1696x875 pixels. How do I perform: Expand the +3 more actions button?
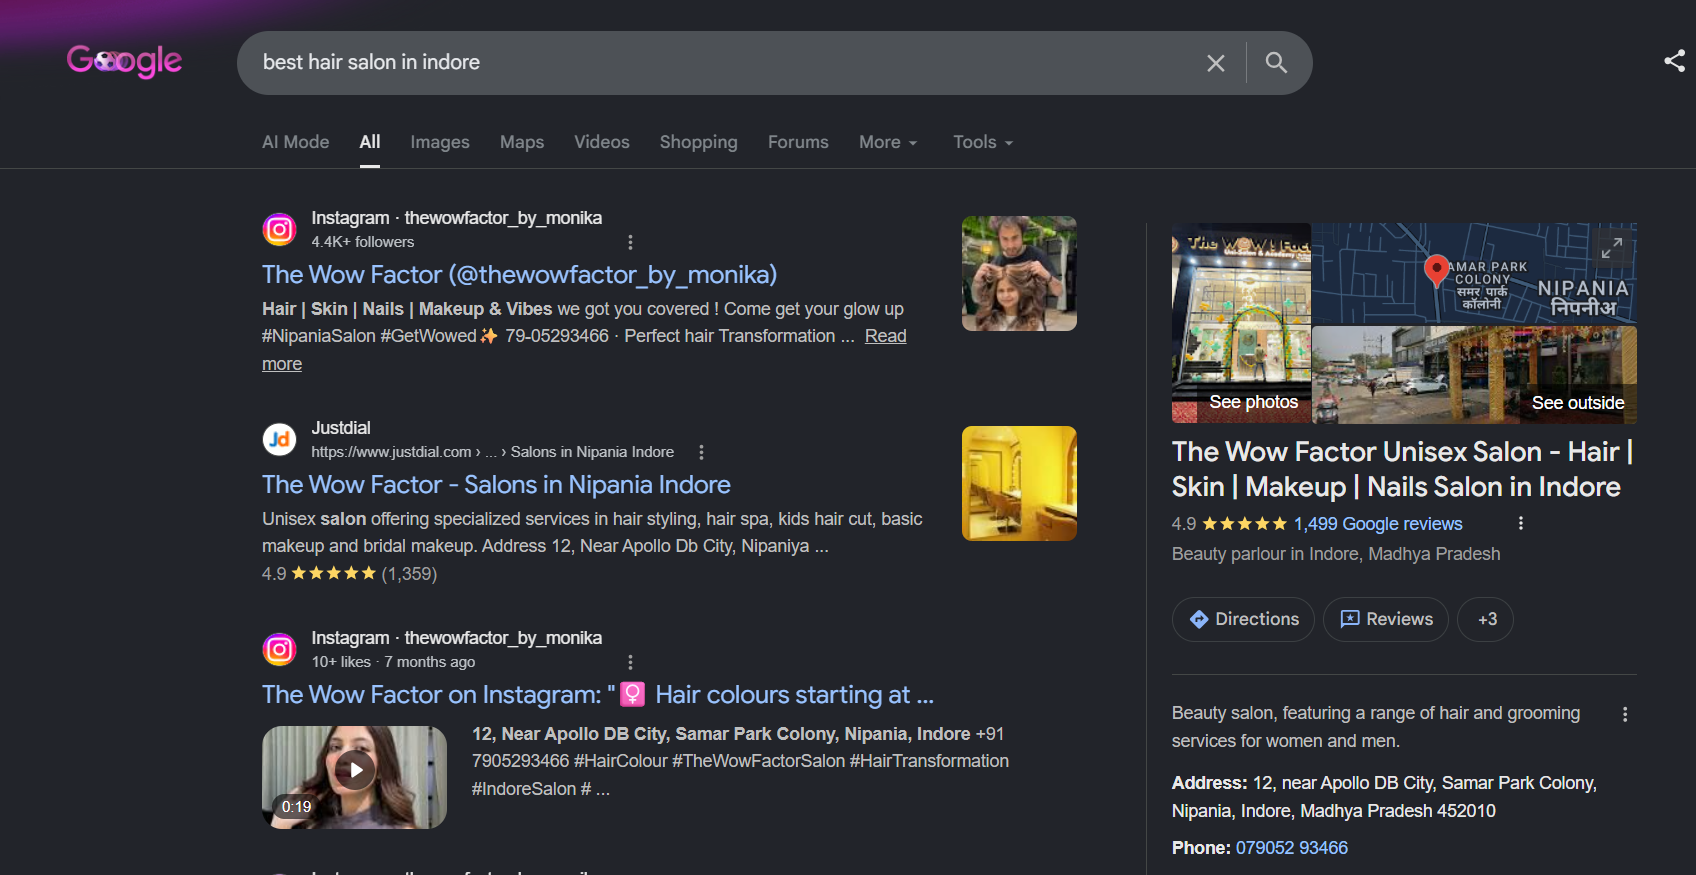pyautogui.click(x=1485, y=619)
